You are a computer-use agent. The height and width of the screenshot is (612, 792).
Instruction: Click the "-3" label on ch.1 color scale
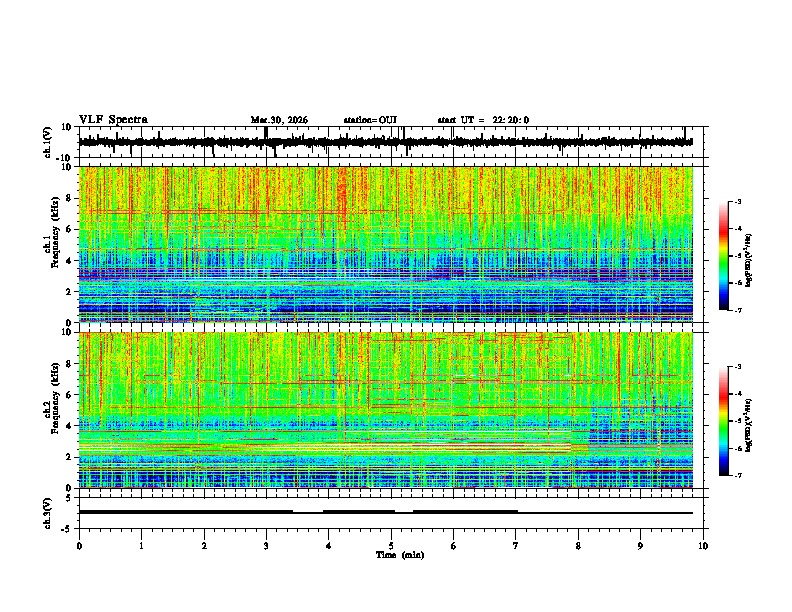click(x=738, y=202)
